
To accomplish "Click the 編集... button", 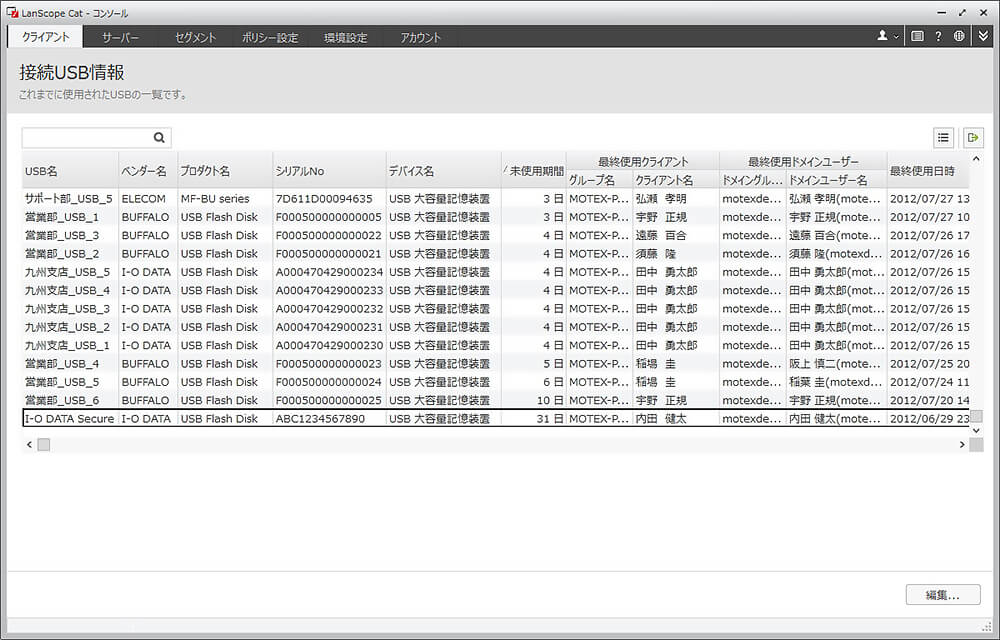I will pyautogui.click(x=943, y=595).
